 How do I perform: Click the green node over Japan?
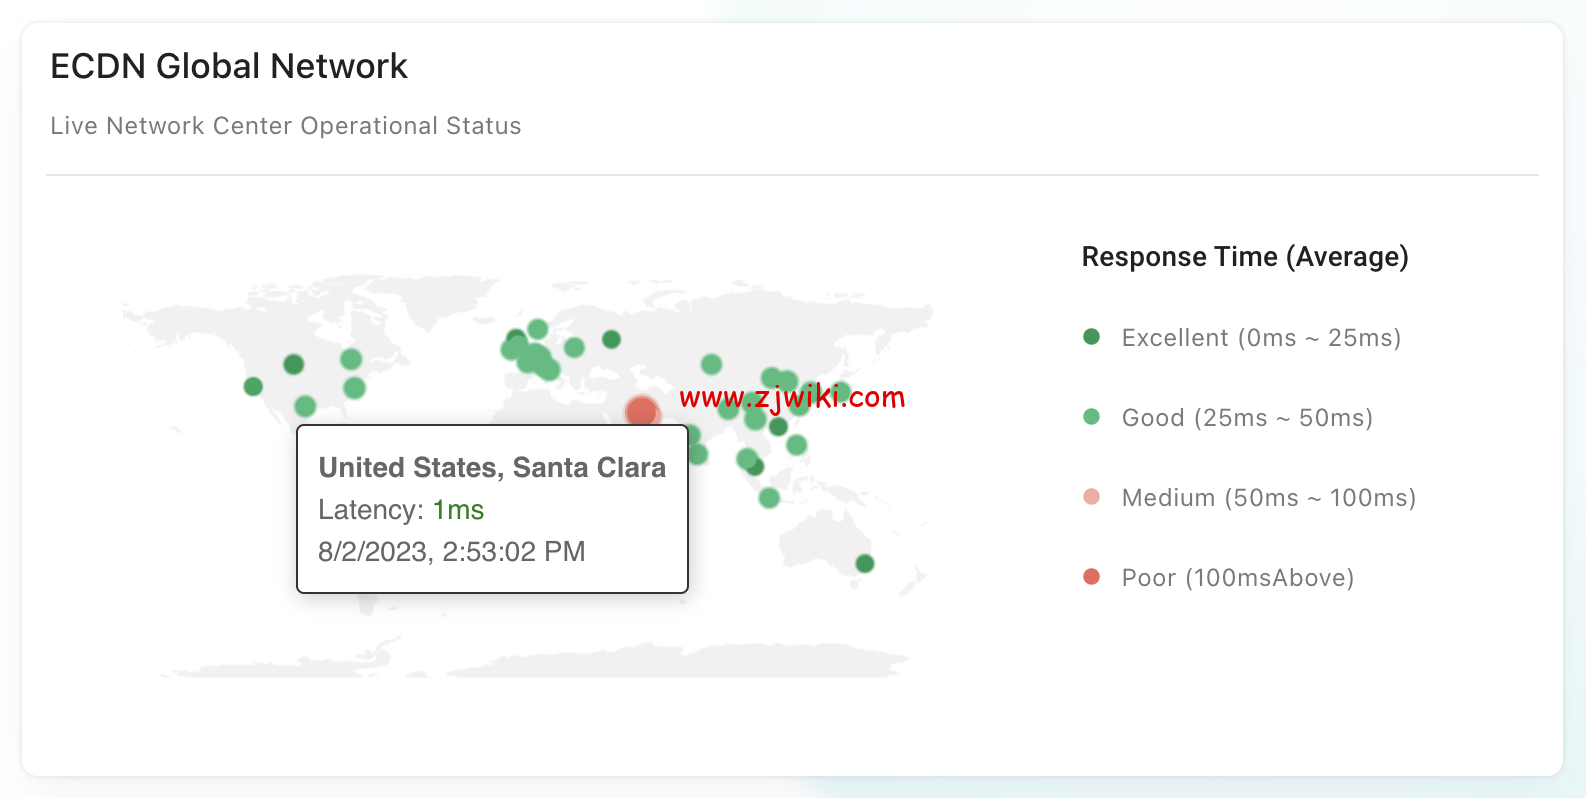841,392
